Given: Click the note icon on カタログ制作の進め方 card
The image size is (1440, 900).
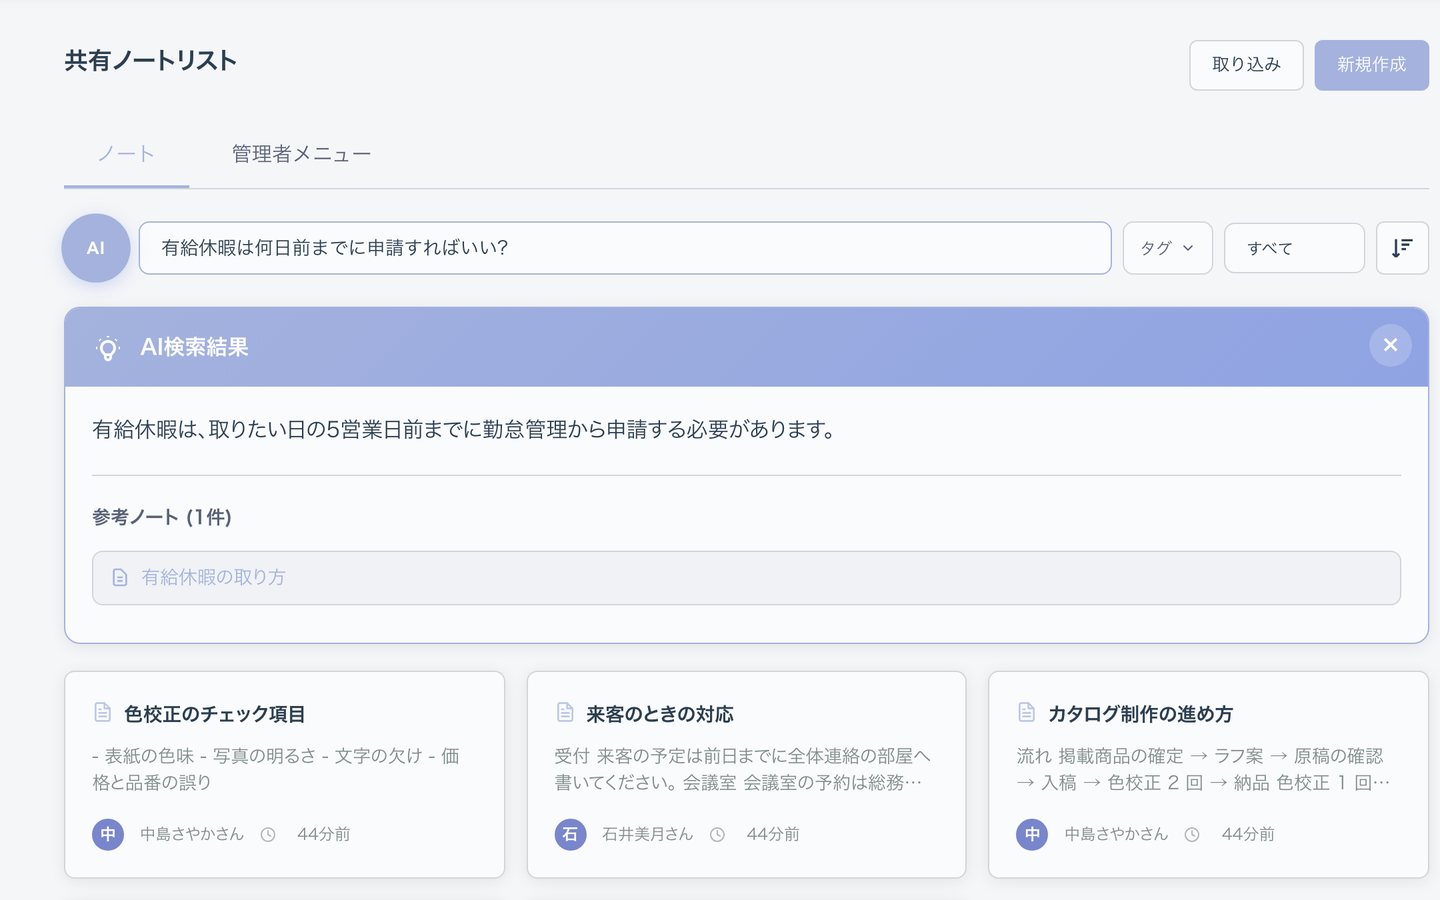Looking at the screenshot, I should coord(1026,712).
